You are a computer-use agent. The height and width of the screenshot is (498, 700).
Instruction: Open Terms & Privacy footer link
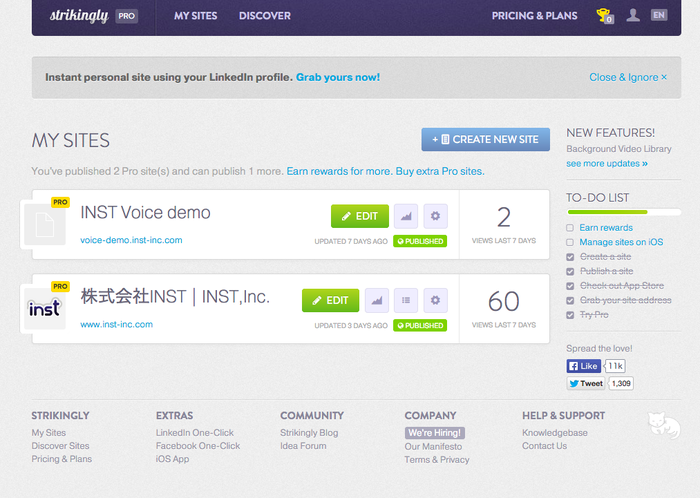click(x=437, y=460)
